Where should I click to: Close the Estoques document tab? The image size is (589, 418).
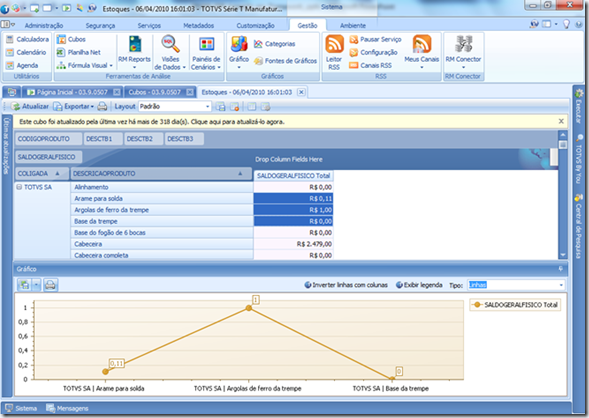click(x=301, y=92)
